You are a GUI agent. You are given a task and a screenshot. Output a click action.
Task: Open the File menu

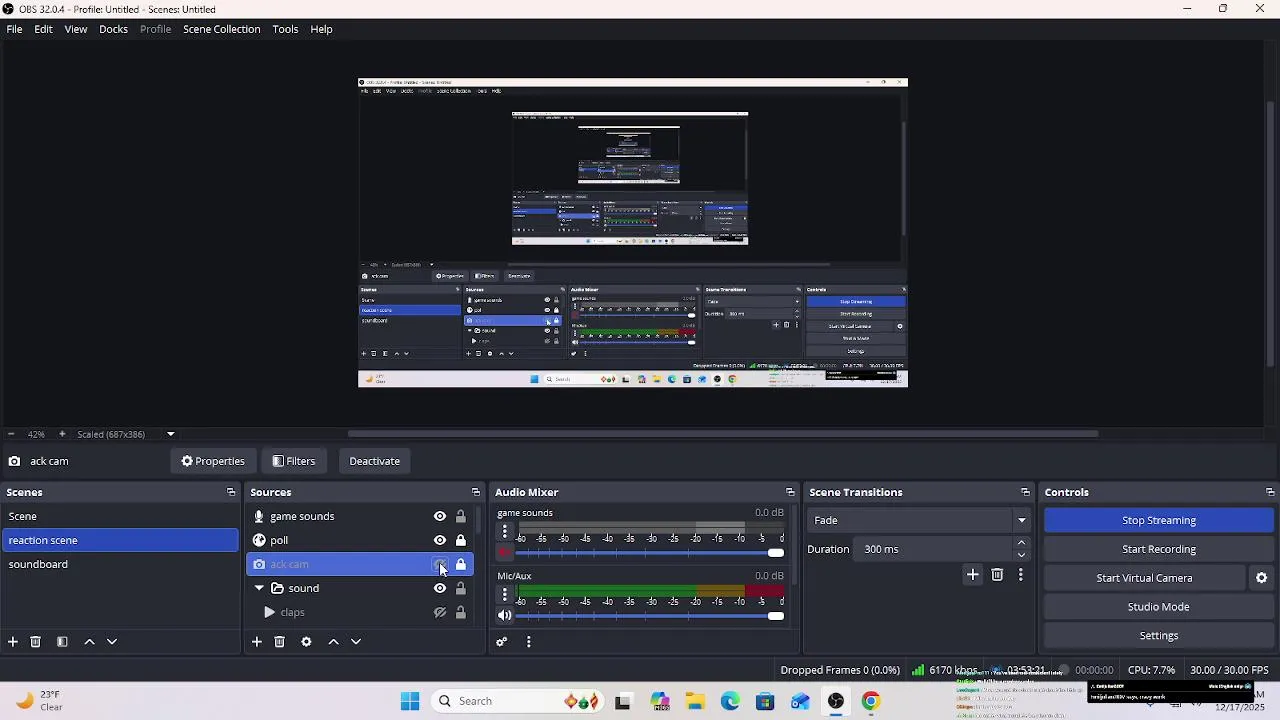(15, 29)
